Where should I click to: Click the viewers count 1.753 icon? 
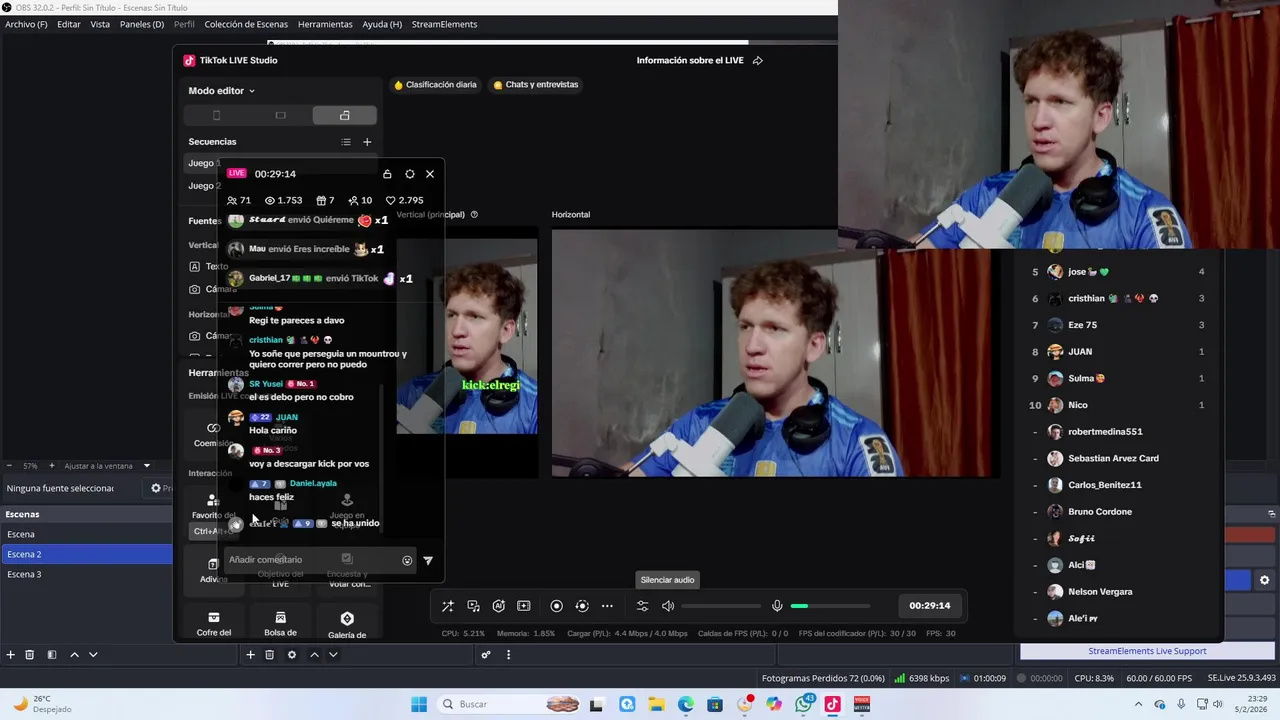(283, 200)
